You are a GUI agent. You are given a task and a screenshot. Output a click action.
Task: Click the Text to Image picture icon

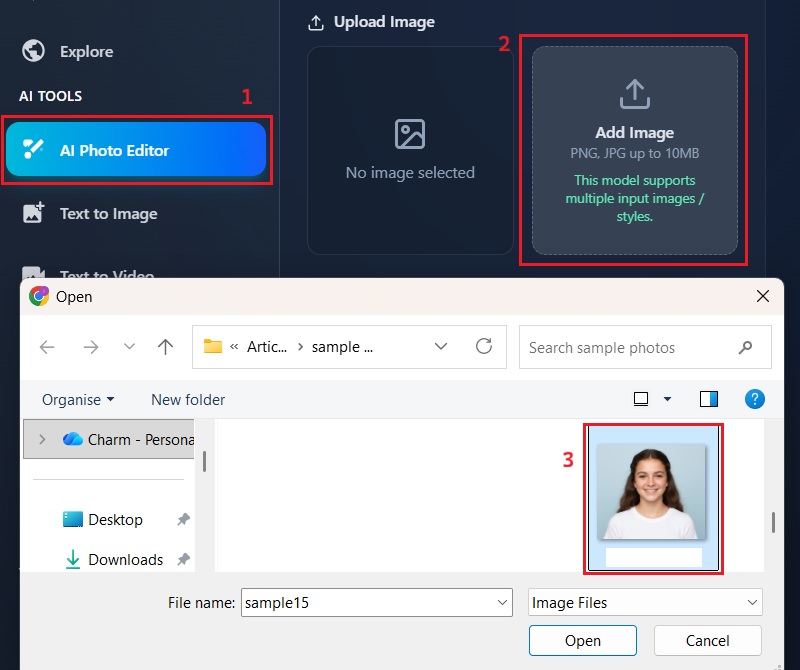pyautogui.click(x=34, y=213)
